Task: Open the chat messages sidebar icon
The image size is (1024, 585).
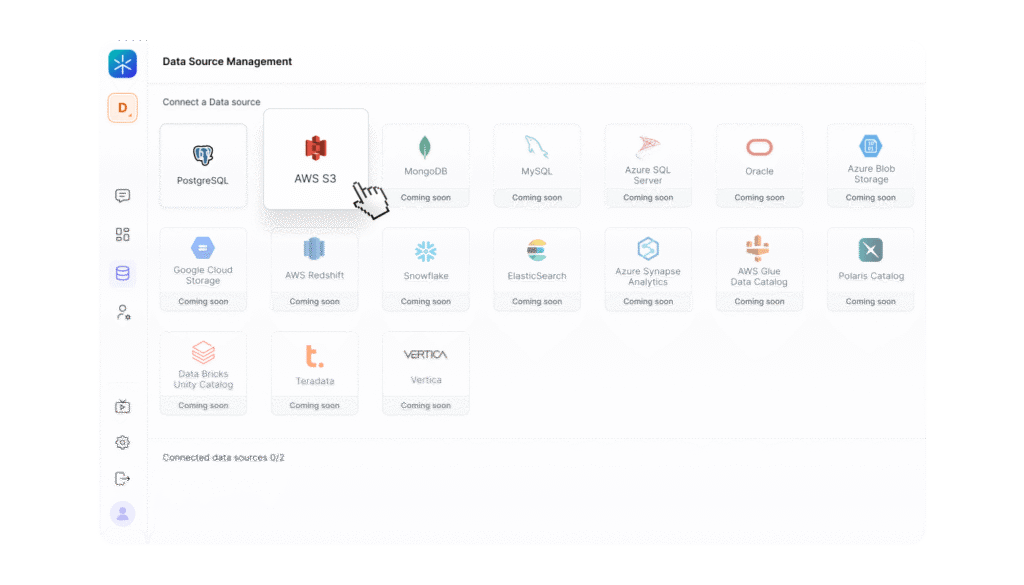Action: 122,196
